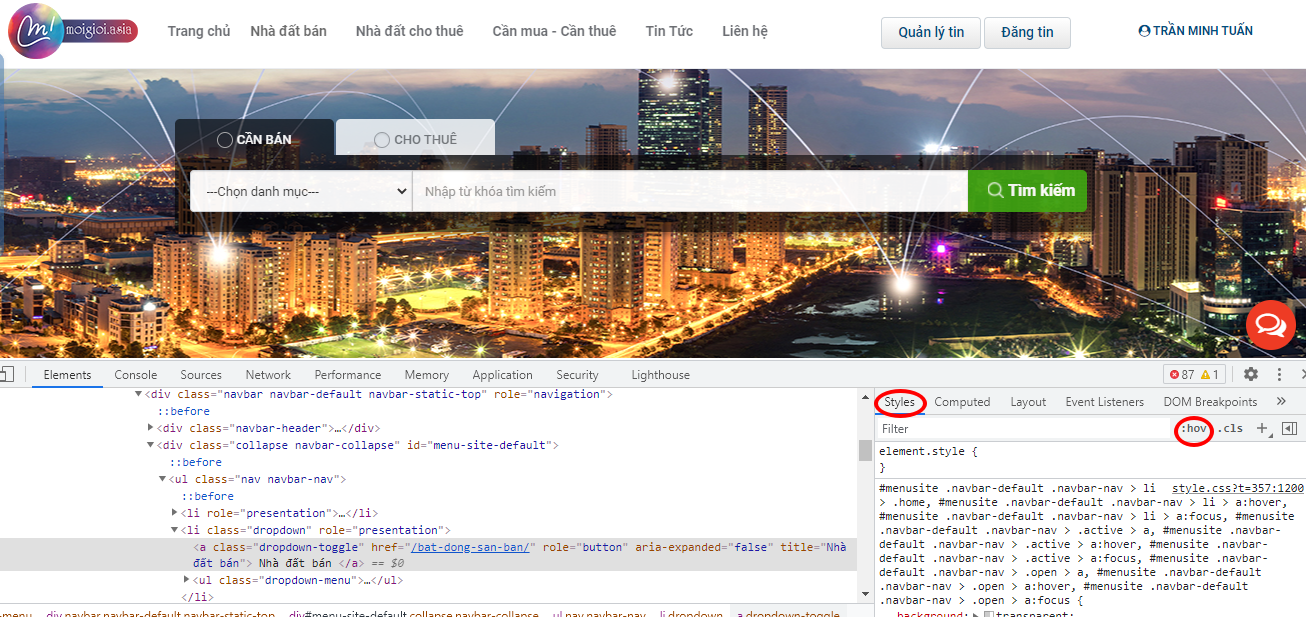The height and width of the screenshot is (617, 1306).
Task: Follow the /bat-dong-san-ban/ href link
Action: click(471, 547)
